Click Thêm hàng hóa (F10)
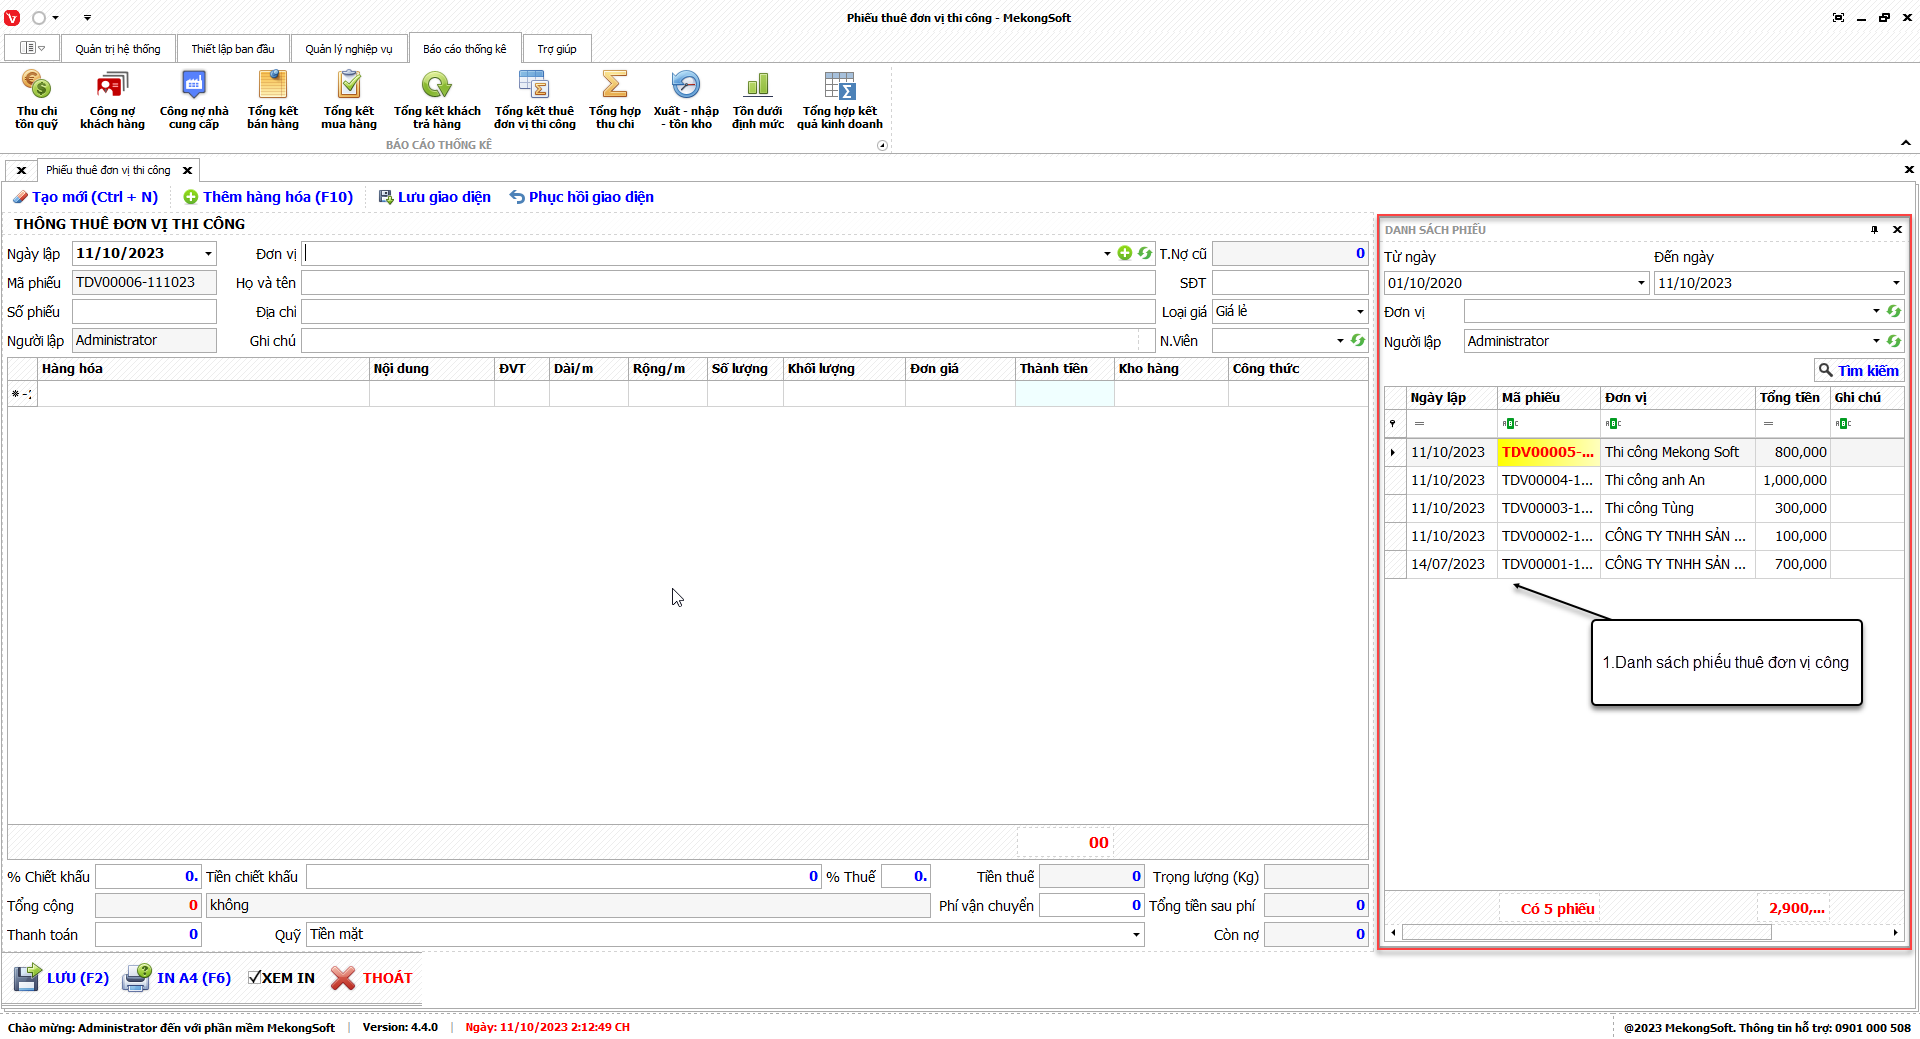Image resolution: width=1920 pixels, height=1039 pixels. [268, 197]
